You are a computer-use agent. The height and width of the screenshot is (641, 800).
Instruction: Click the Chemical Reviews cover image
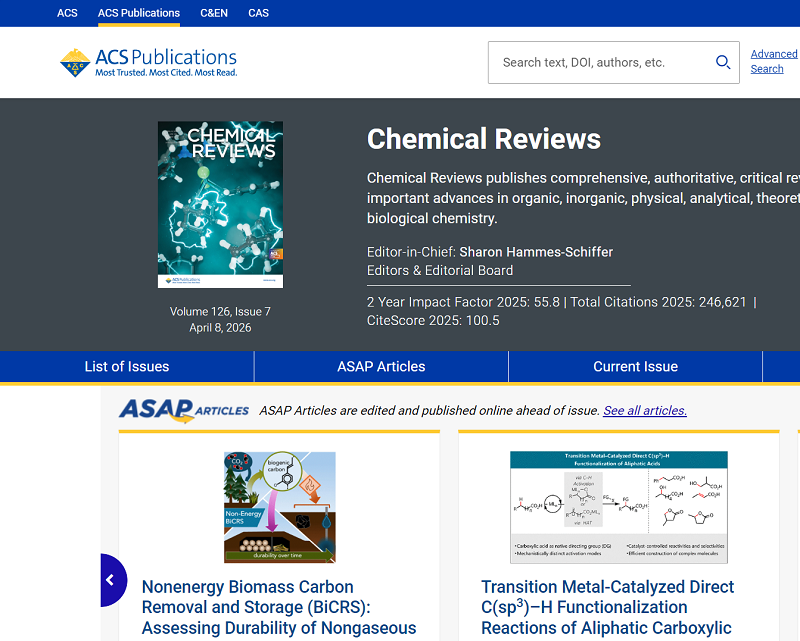tap(220, 204)
